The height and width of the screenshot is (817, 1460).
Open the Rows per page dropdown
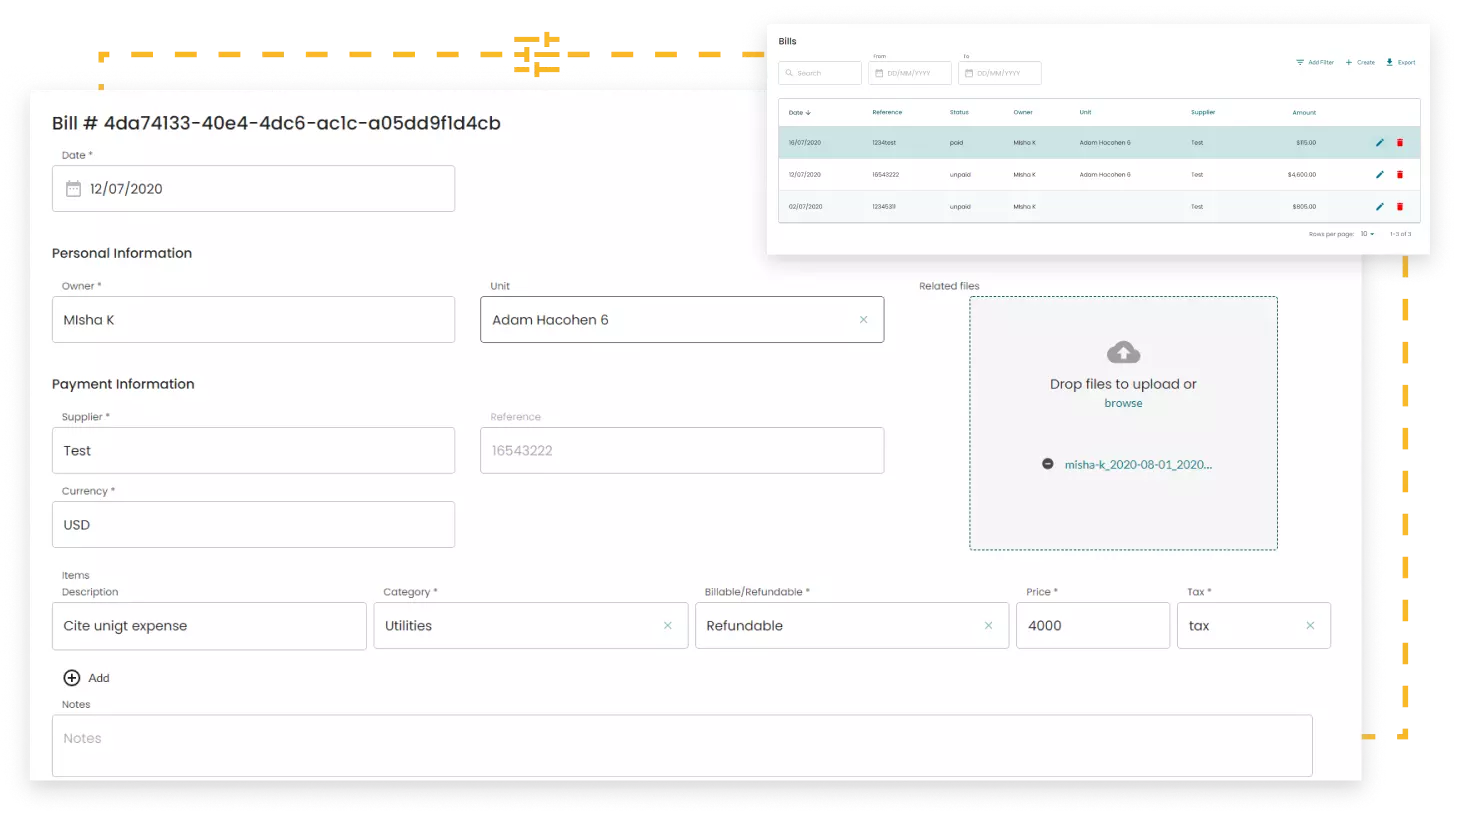pyautogui.click(x=1367, y=234)
